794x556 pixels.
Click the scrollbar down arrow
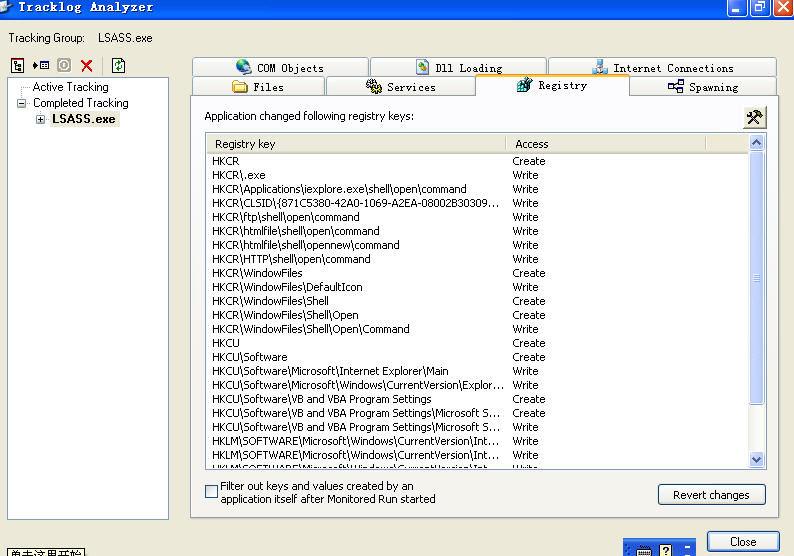coord(757,459)
